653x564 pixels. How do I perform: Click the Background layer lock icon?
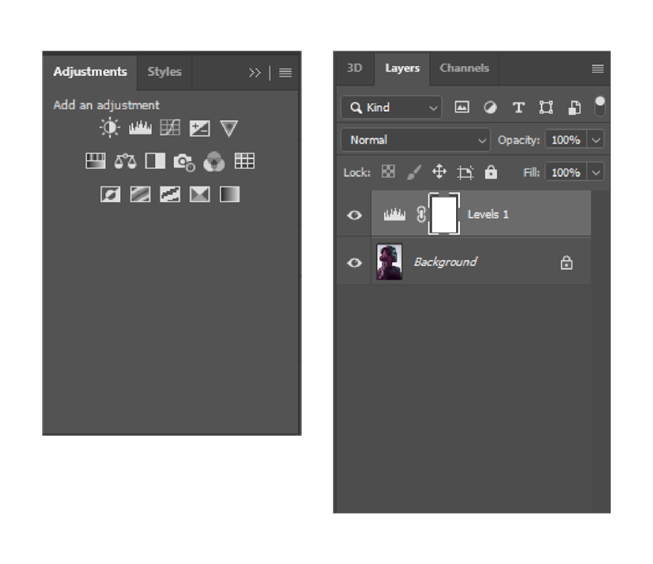click(x=566, y=263)
